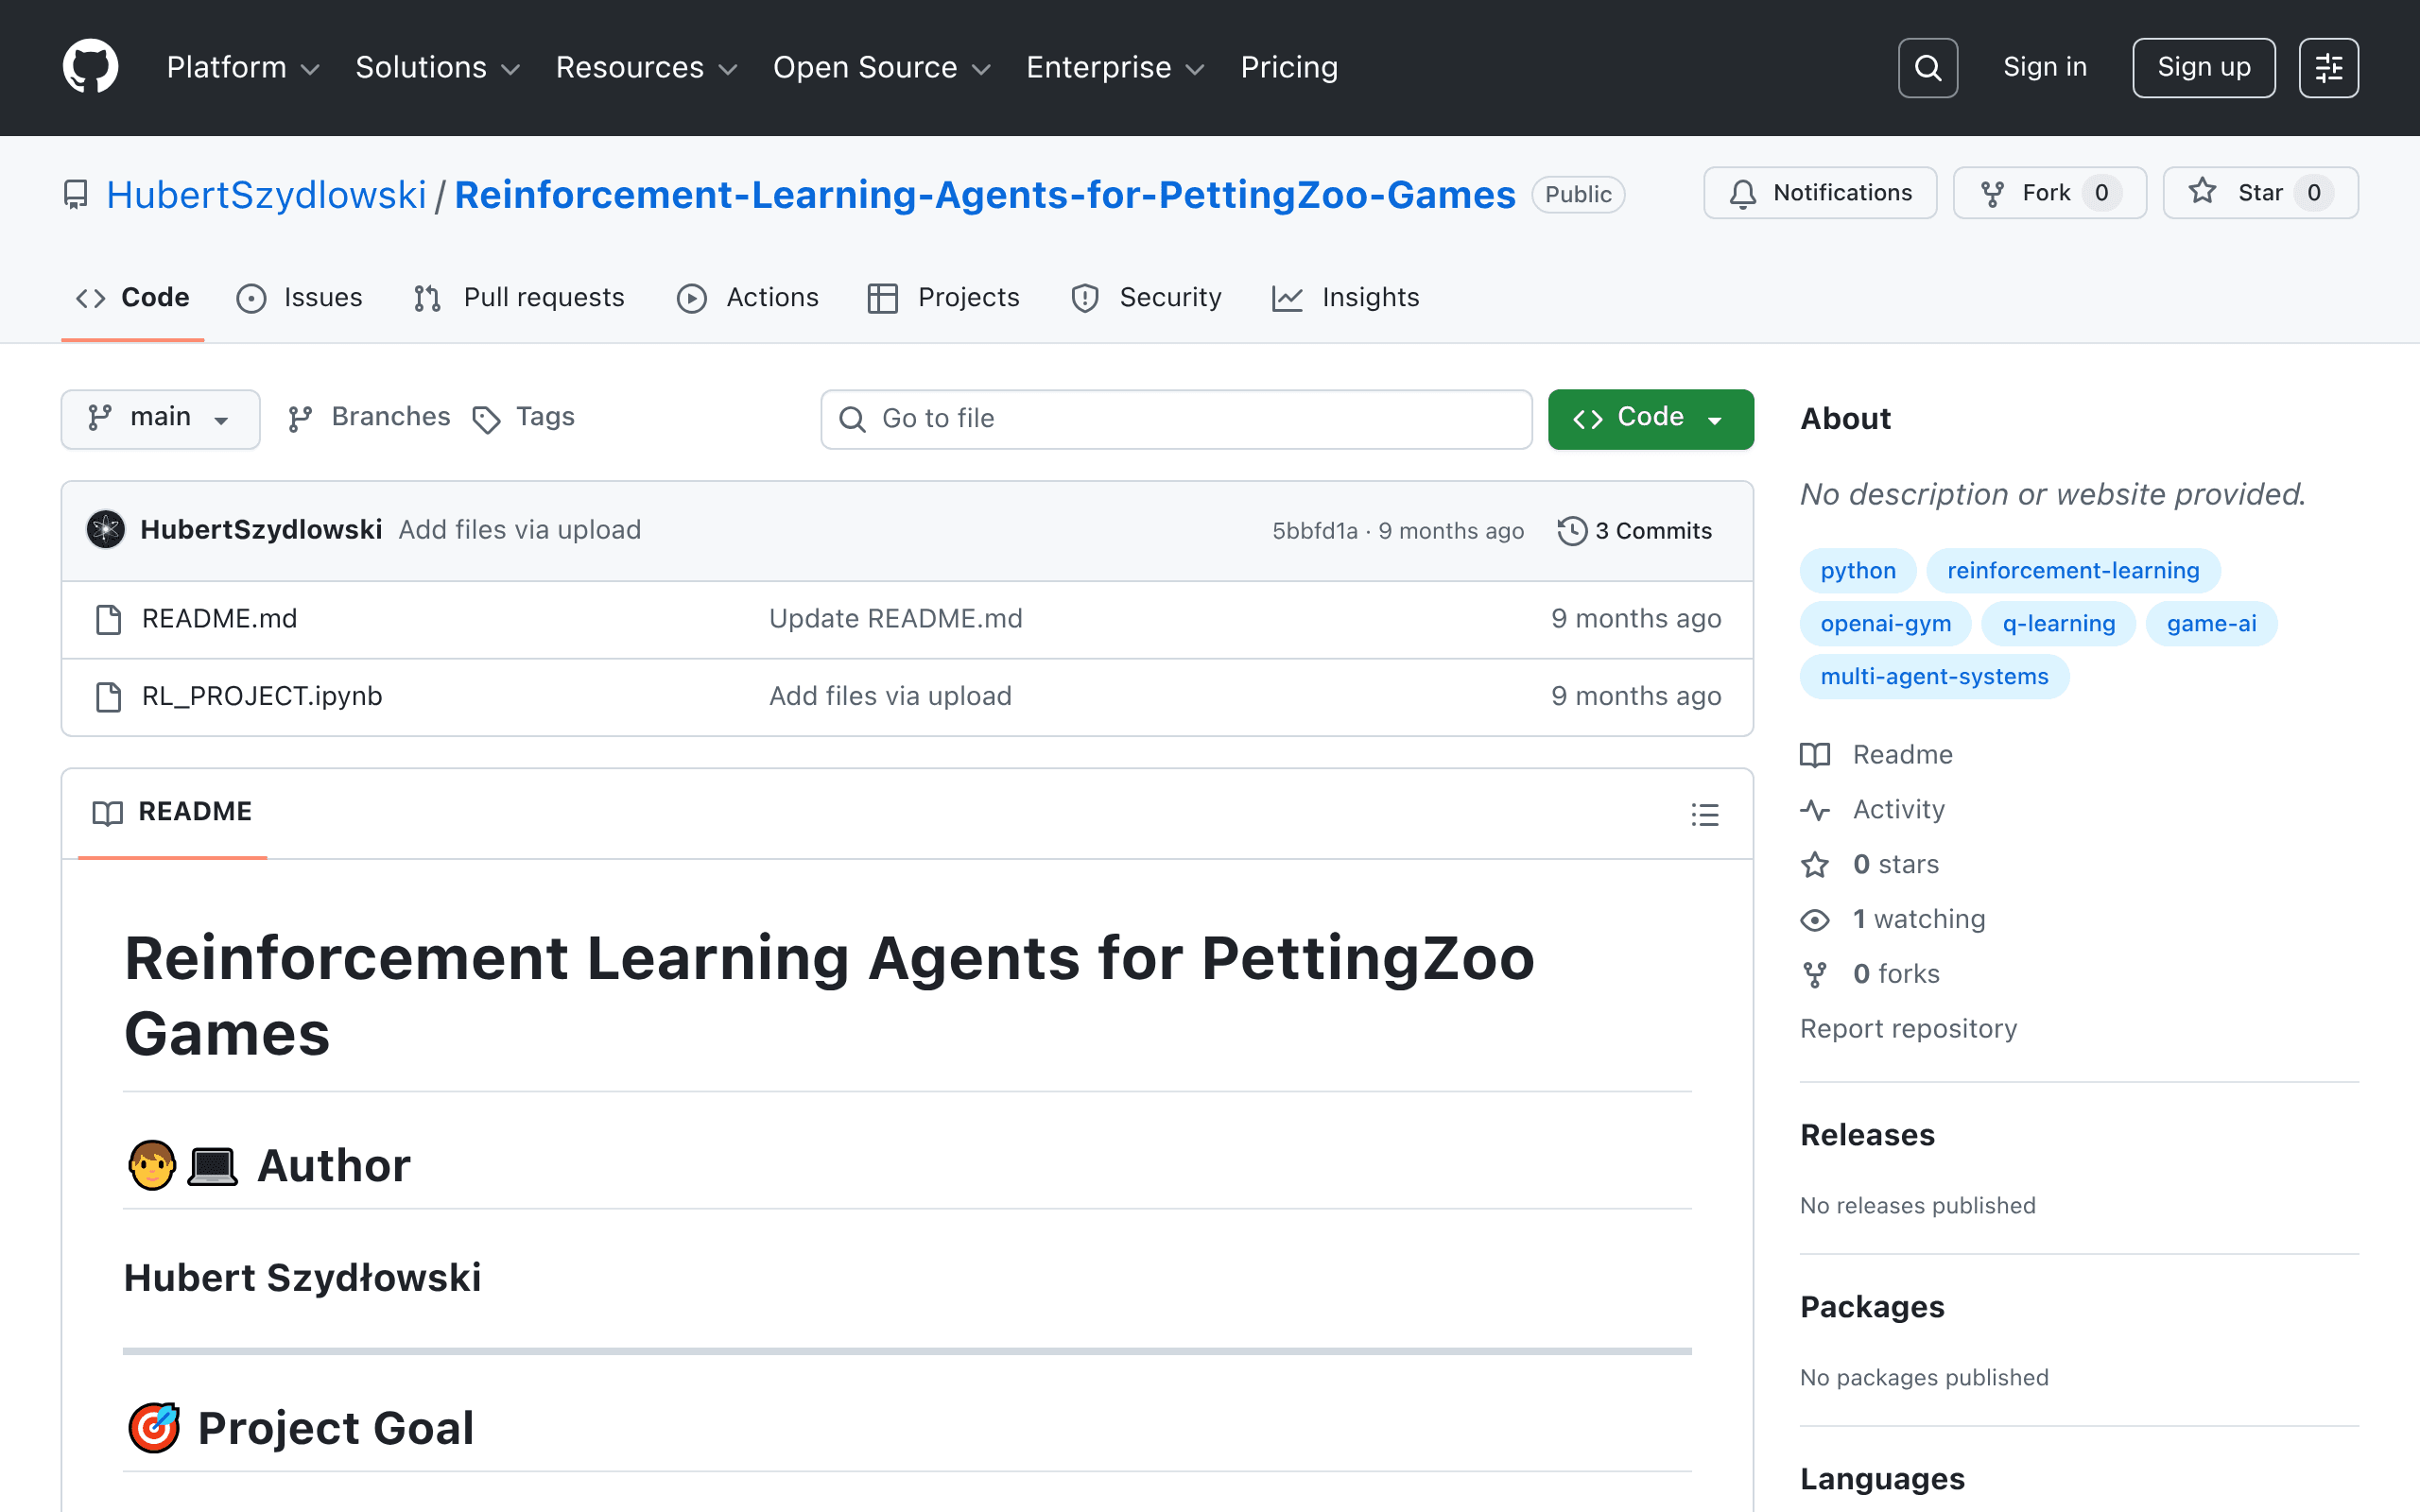Image resolution: width=2420 pixels, height=1512 pixels.
Task: Click the Fork count badge showing 0
Action: 2101,193
